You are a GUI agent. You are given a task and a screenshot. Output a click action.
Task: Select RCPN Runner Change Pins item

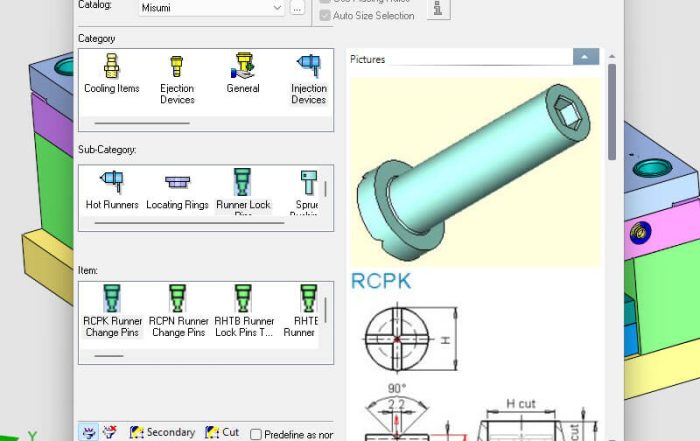click(177, 310)
